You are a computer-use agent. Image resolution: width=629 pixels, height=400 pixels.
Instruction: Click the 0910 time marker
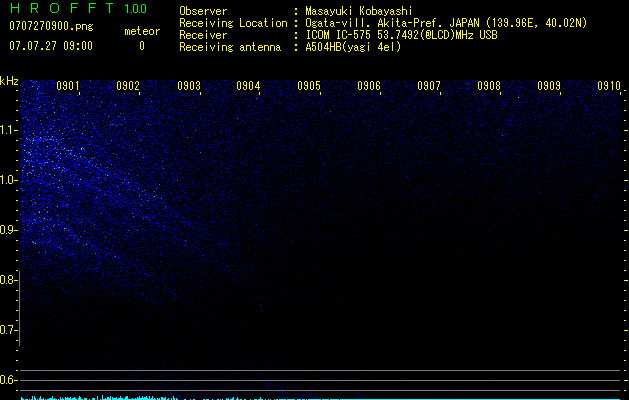pyautogui.click(x=609, y=86)
